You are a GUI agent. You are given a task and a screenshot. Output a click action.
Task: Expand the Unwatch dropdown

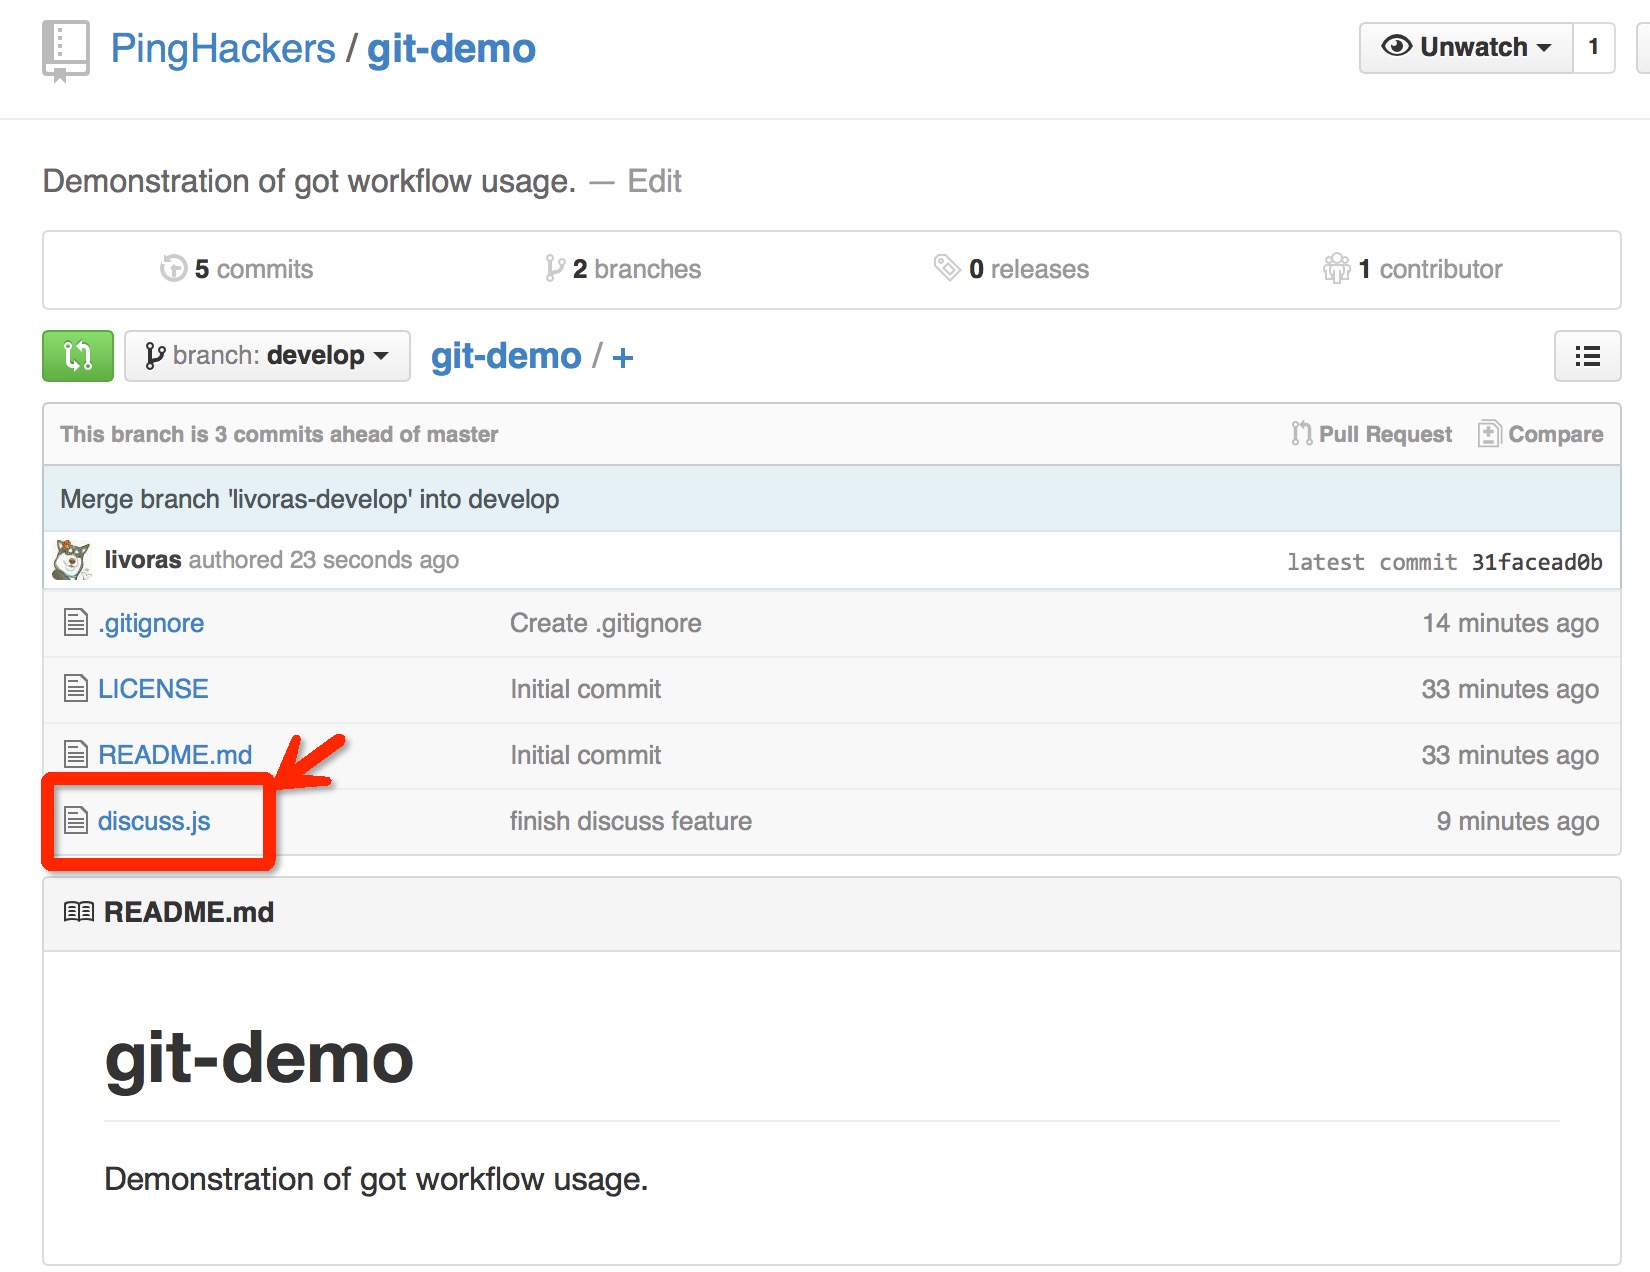[1466, 48]
